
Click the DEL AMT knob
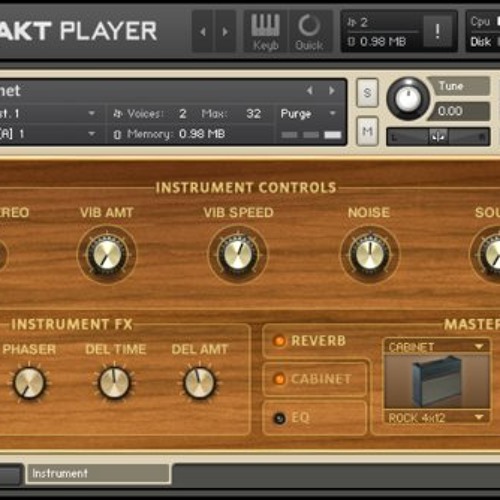(x=199, y=383)
